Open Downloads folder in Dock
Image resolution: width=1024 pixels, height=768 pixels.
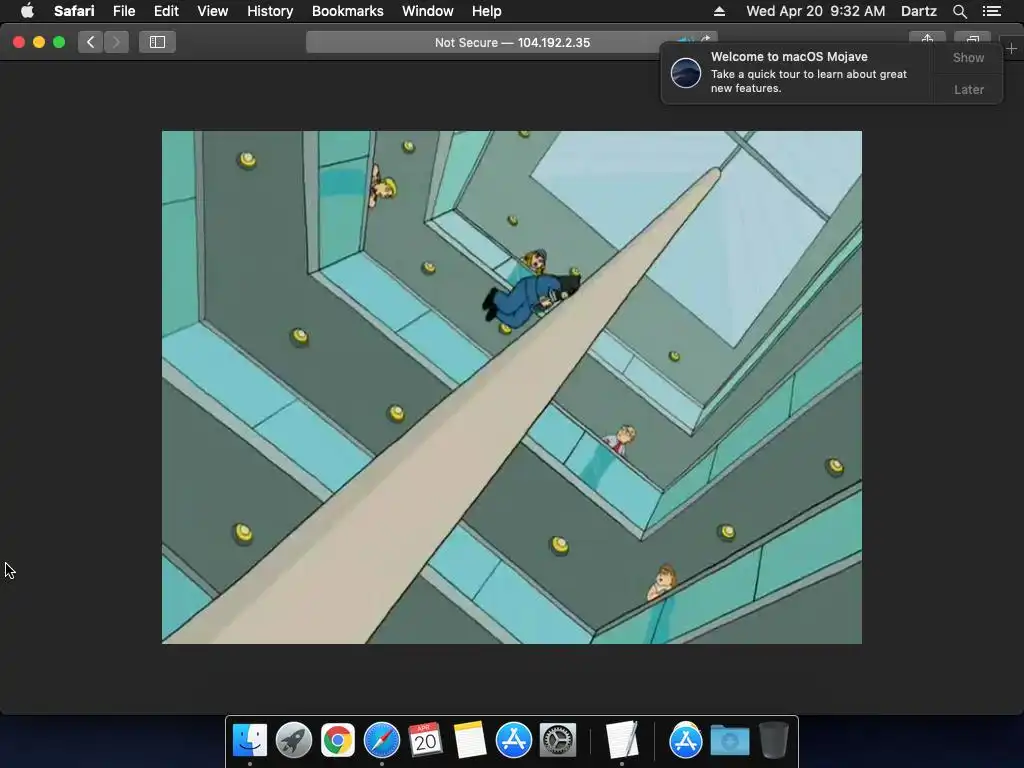(x=729, y=740)
